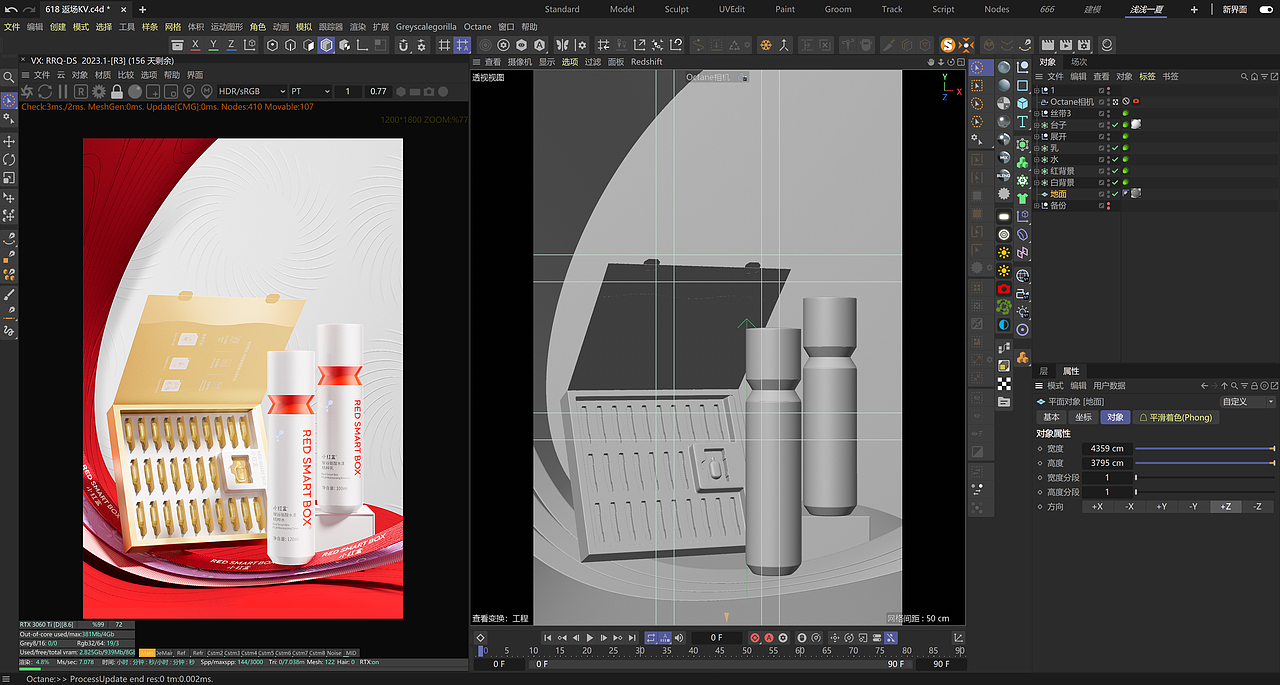Viewport: 1280px width, 685px height.
Task: Switch to Nodes layout
Action: coord(997,9)
